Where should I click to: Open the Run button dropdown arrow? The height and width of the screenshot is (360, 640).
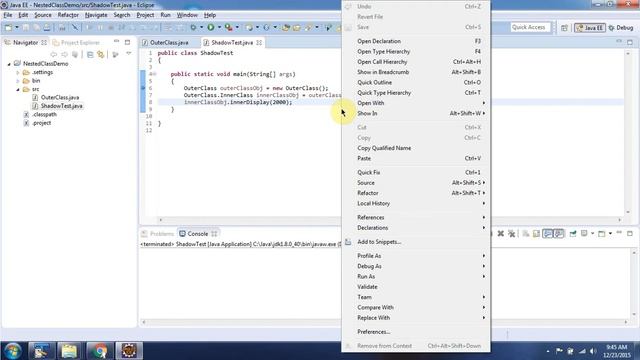pos(219,27)
